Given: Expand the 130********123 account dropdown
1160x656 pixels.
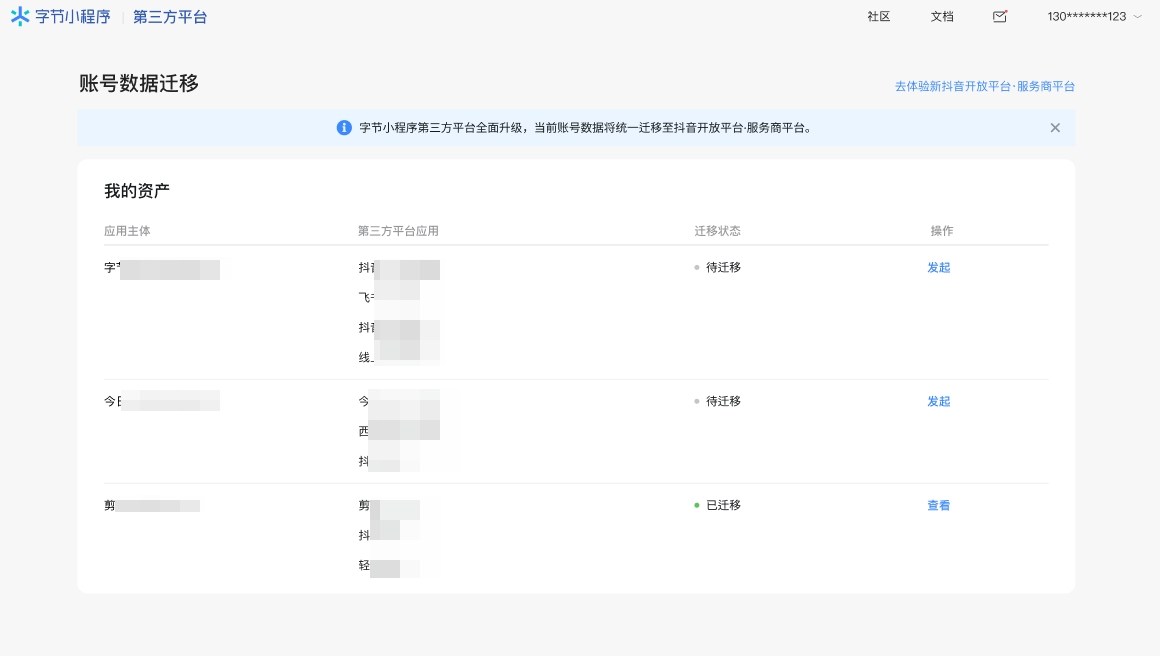Looking at the screenshot, I should coord(1094,16).
